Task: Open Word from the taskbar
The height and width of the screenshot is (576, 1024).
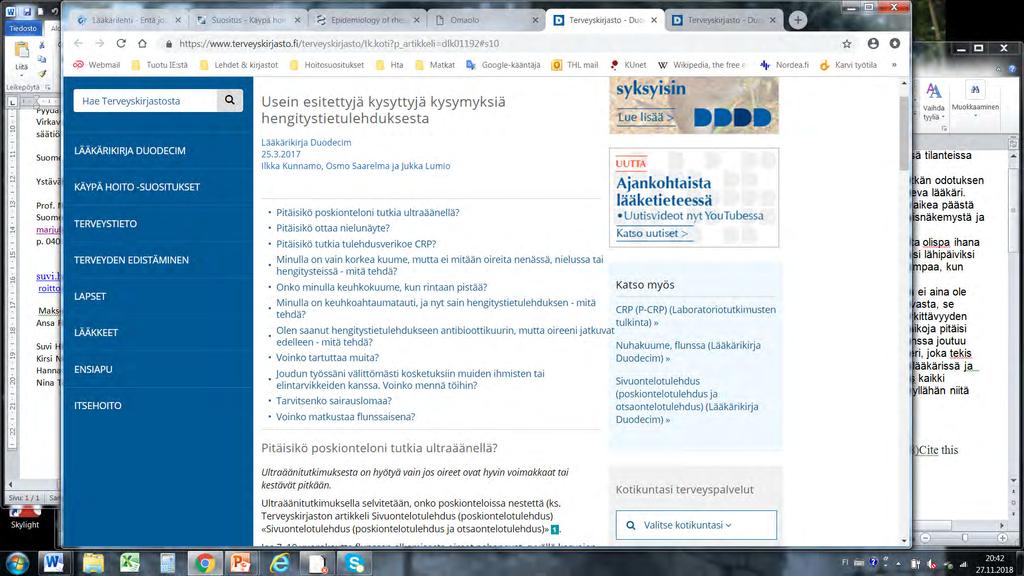Action: tap(54, 563)
